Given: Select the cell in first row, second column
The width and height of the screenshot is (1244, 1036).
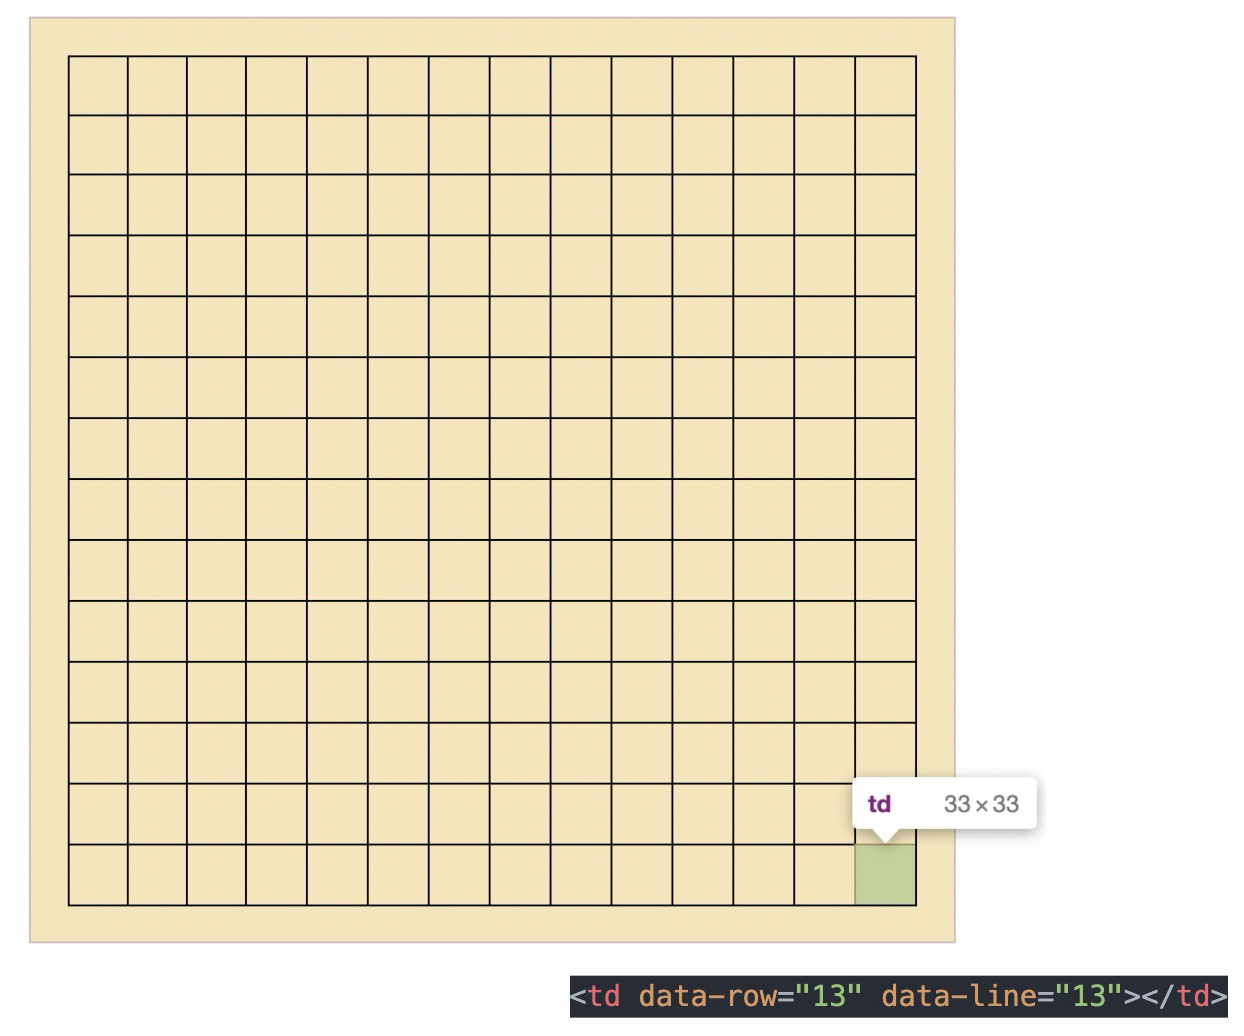Looking at the screenshot, I should (157, 86).
